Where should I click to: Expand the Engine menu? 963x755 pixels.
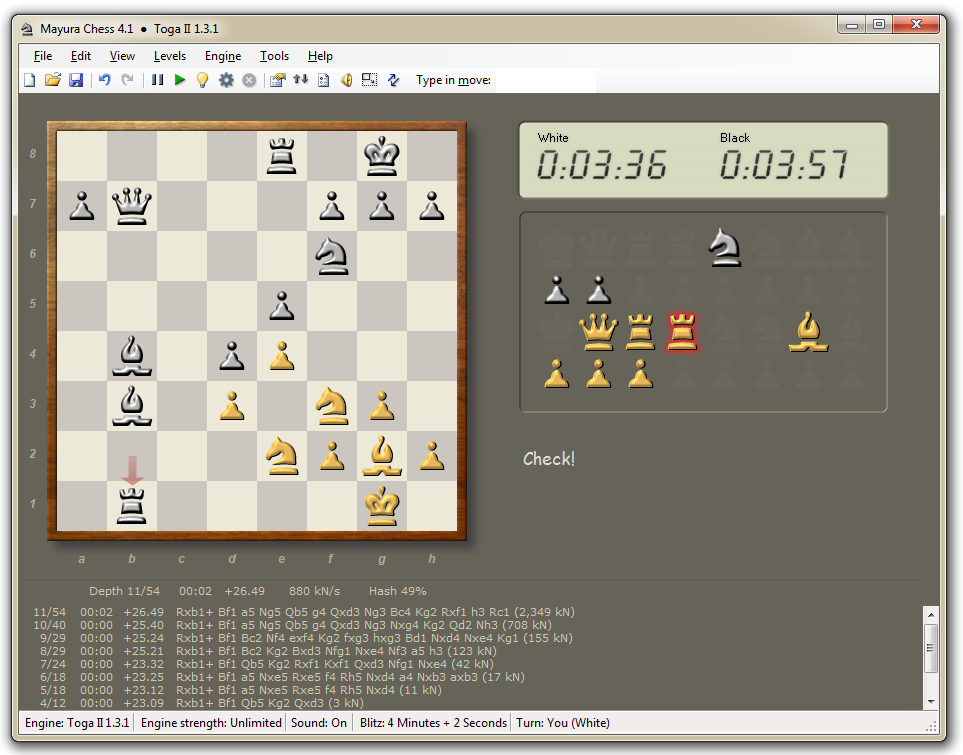(223, 56)
